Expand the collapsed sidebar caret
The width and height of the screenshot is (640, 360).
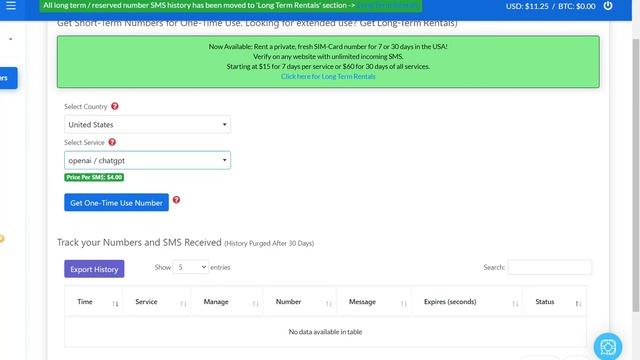(x=11, y=39)
